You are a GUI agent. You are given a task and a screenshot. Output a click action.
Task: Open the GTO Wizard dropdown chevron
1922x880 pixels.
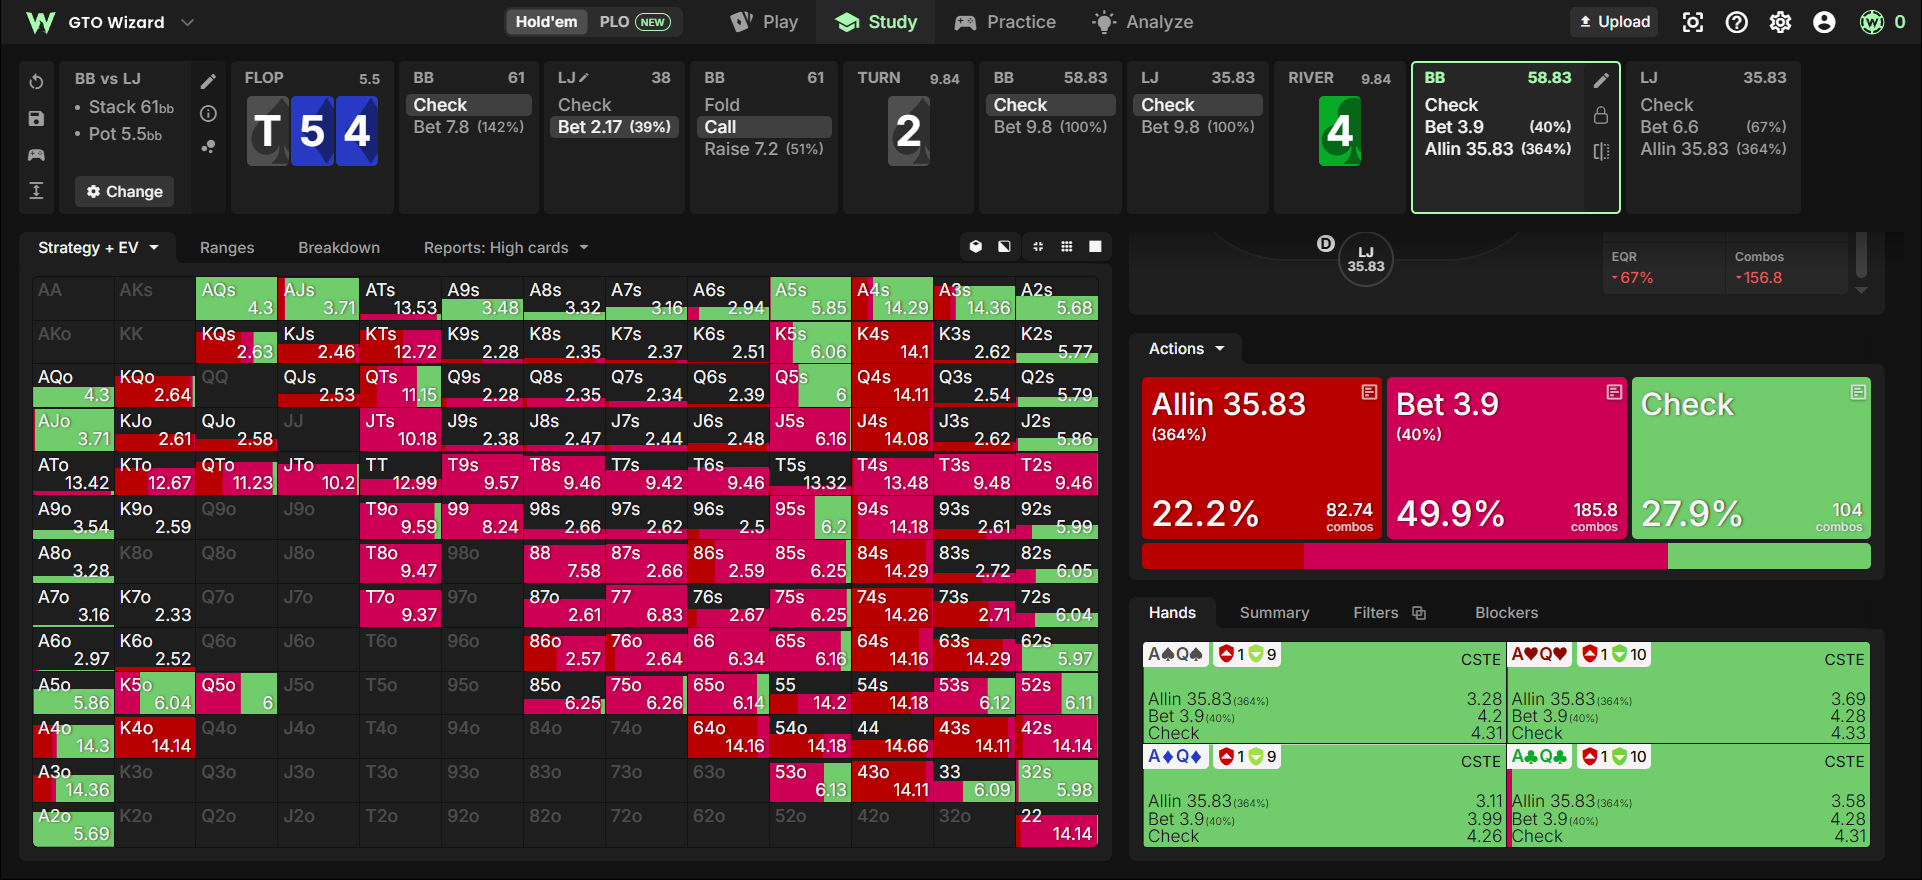187,22
